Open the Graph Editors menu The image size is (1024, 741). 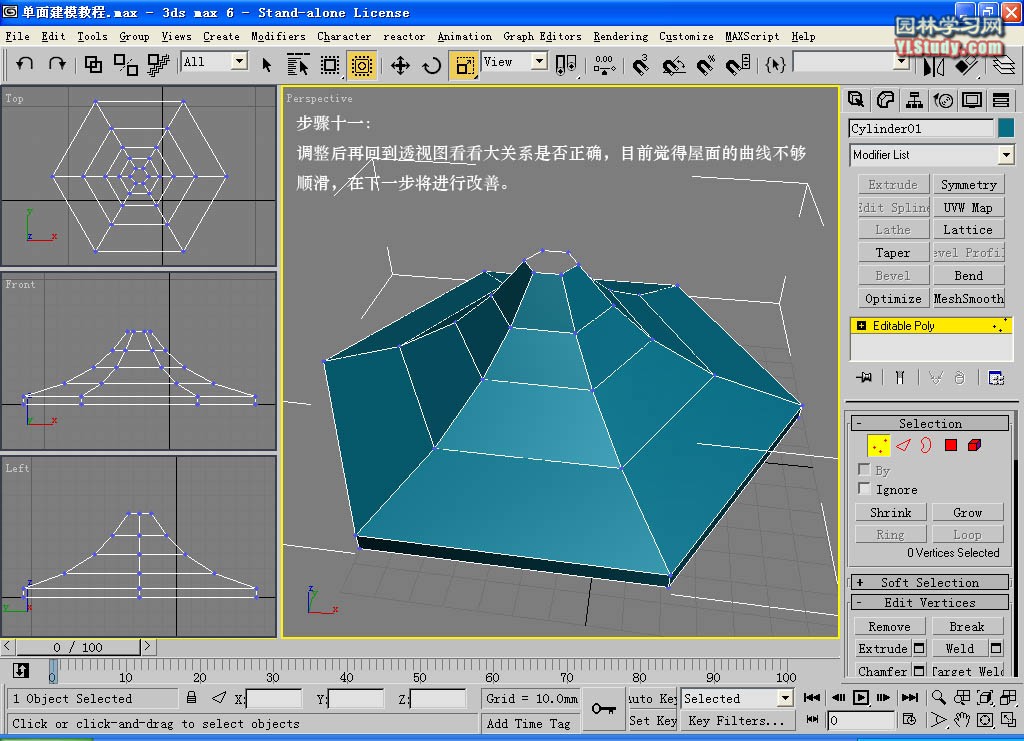tap(542, 37)
